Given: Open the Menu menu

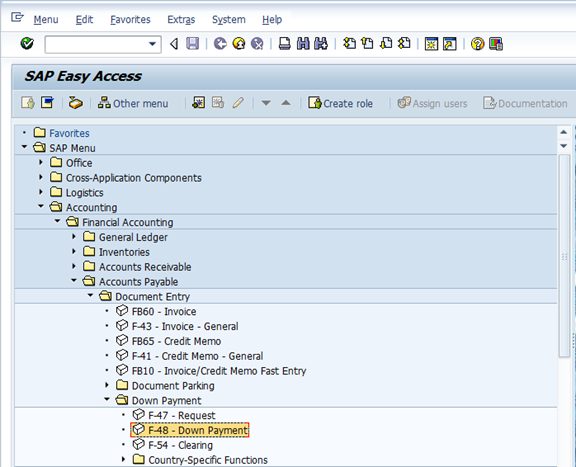Looking at the screenshot, I should coord(46,19).
